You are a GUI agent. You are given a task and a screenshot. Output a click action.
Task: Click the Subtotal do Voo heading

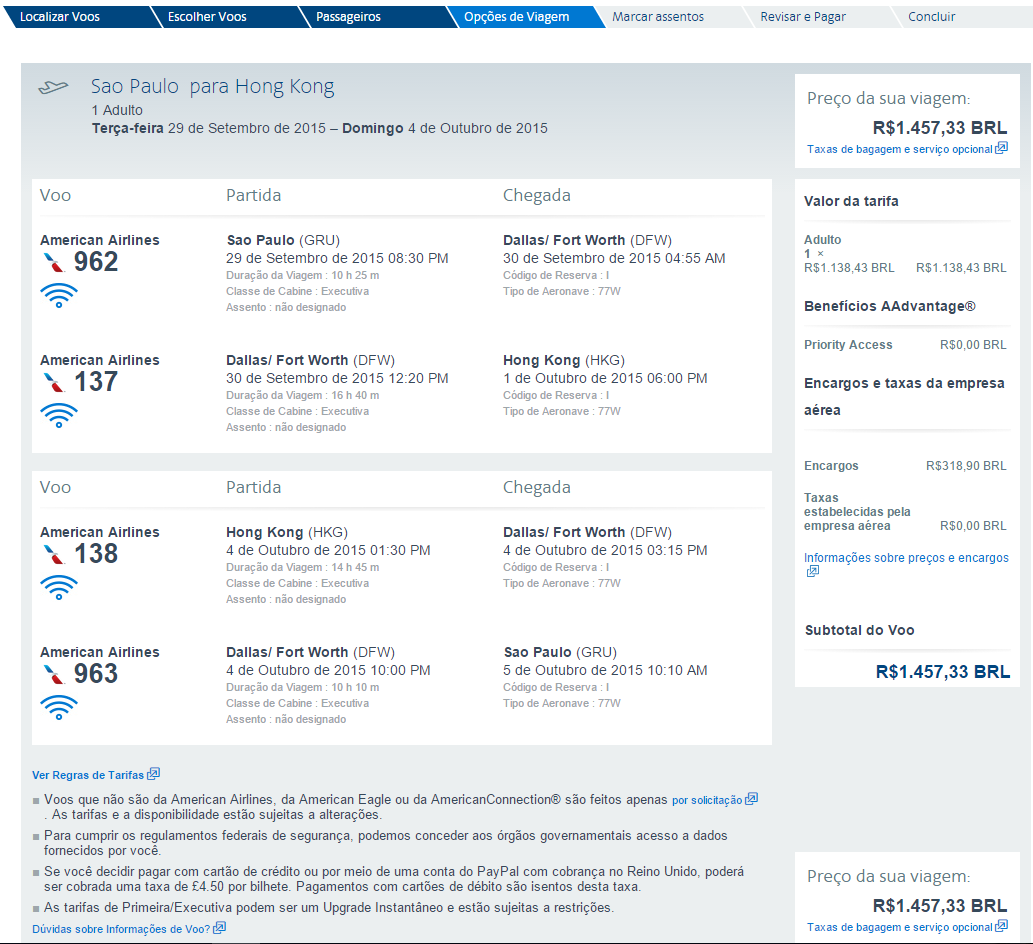pos(860,630)
